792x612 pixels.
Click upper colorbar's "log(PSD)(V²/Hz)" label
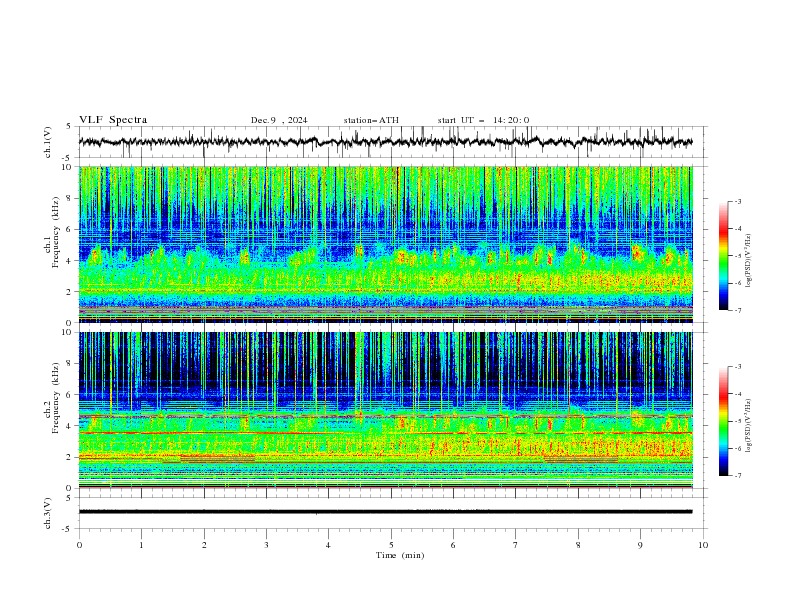(x=748, y=261)
